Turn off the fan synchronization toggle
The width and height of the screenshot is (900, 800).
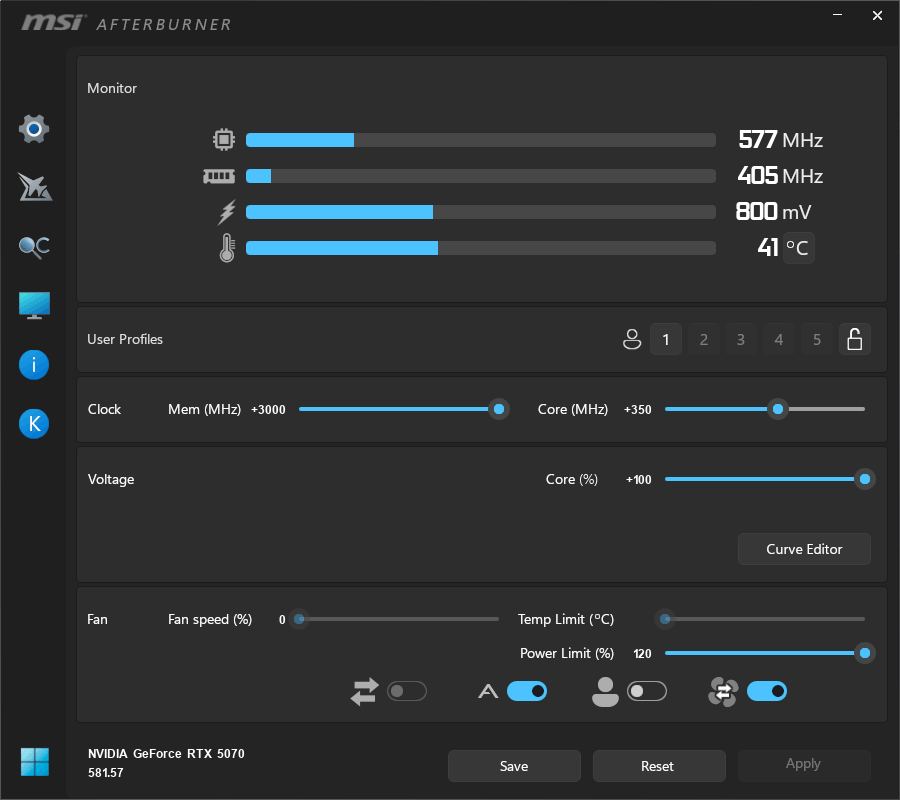pyautogui.click(x=767, y=691)
